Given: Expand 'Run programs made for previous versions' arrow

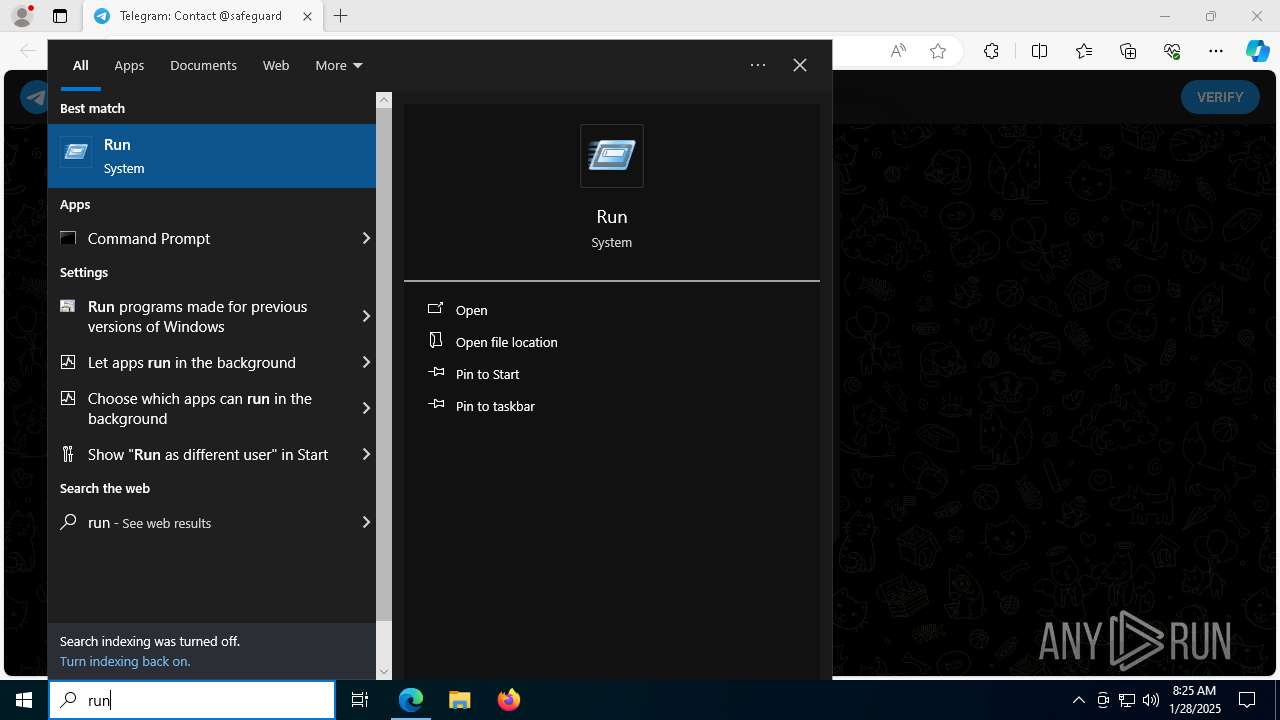Looking at the screenshot, I should pyautogui.click(x=366, y=316).
